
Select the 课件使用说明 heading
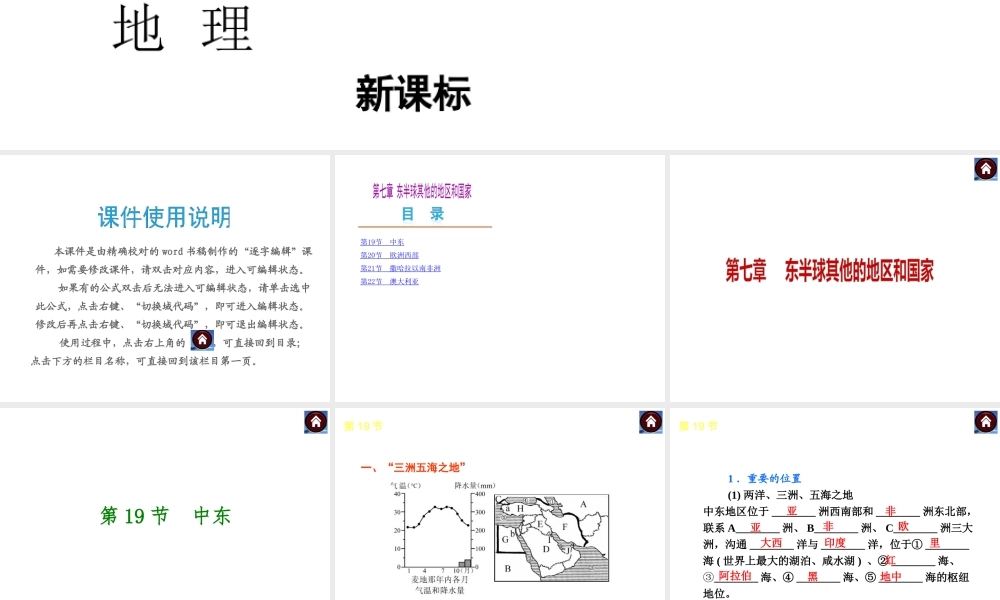coord(165,217)
